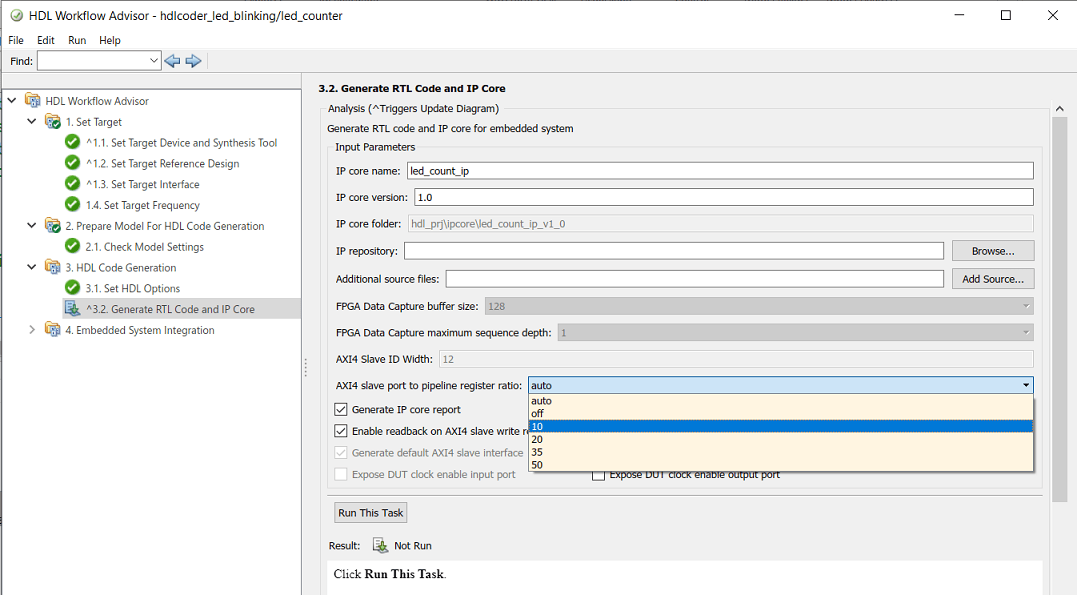This screenshot has width=1077, height=595.
Task: Click the green check beside Check Model Settings
Action: coord(72,246)
